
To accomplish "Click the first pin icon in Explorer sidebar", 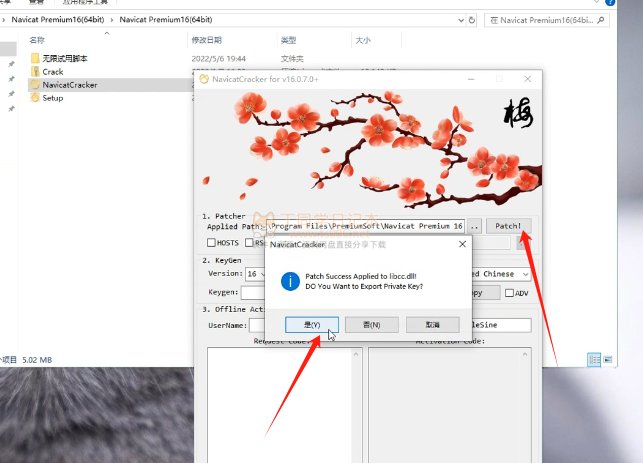I will [x=11, y=64].
